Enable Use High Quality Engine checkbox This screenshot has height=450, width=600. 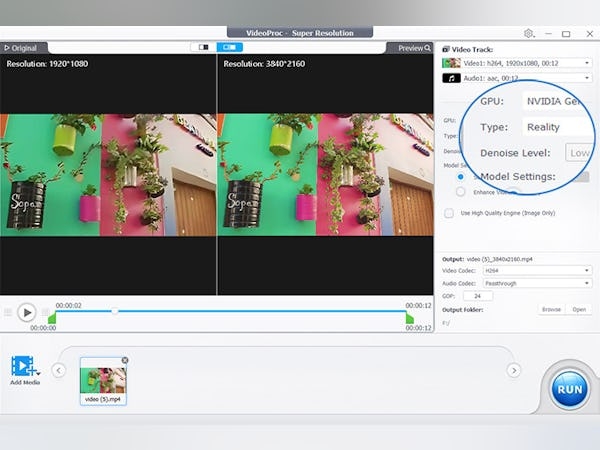(x=449, y=213)
